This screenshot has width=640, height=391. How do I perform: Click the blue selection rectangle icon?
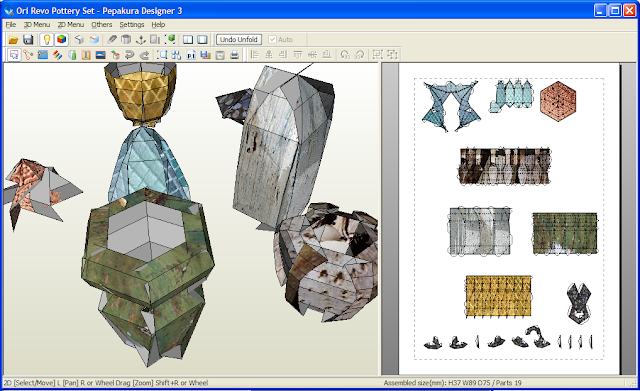pyautogui.click(x=162, y=55)
